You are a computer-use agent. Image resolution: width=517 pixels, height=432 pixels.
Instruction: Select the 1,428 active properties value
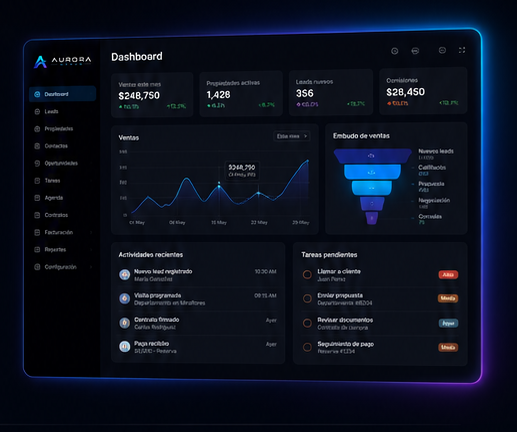218,95
